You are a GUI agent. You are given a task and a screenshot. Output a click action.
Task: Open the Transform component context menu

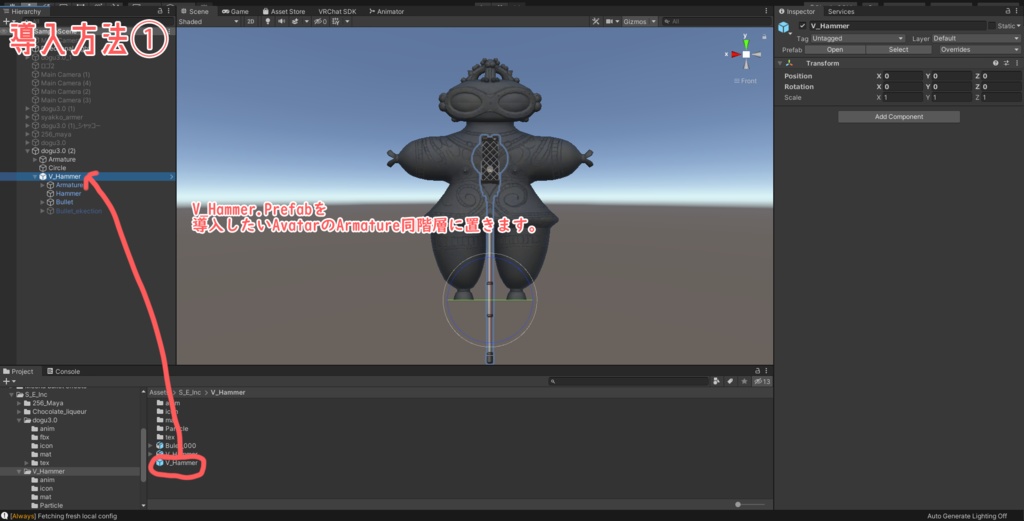[x=1017, y=63]
